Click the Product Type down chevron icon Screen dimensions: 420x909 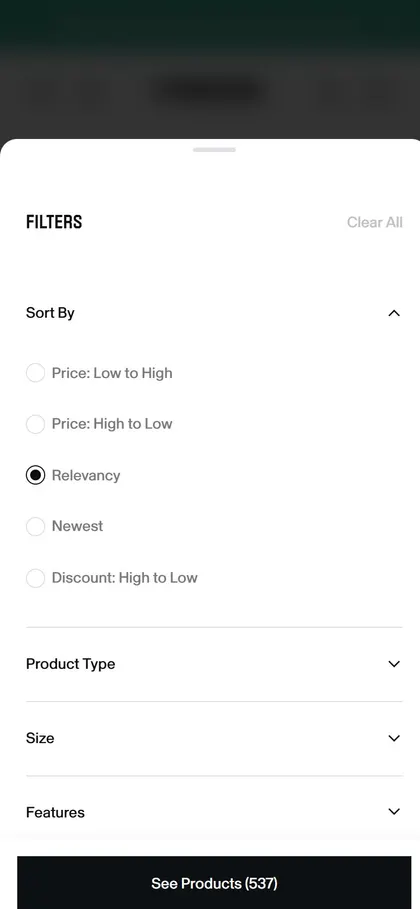point(394,664)
